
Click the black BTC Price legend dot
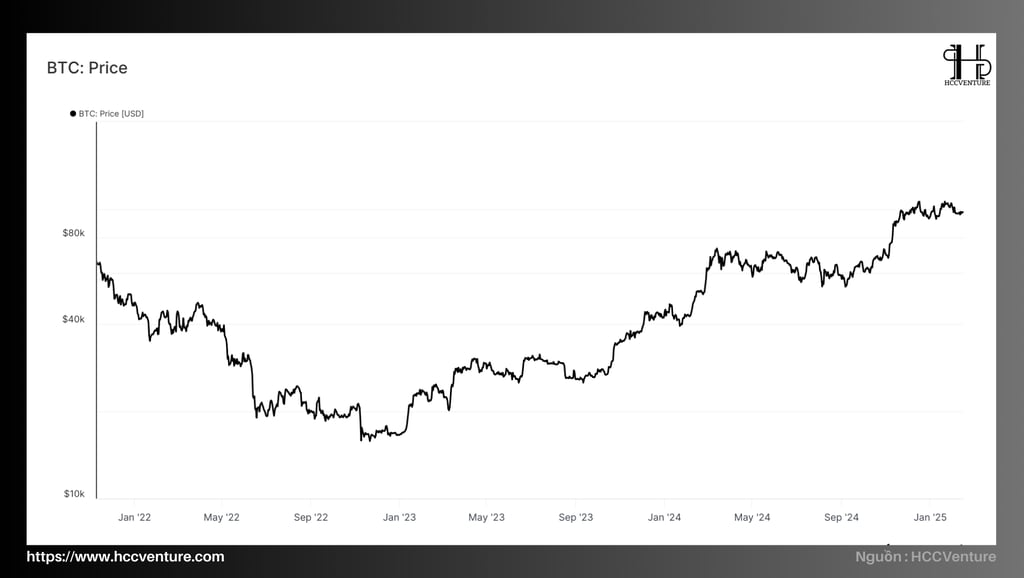[73, 114]
